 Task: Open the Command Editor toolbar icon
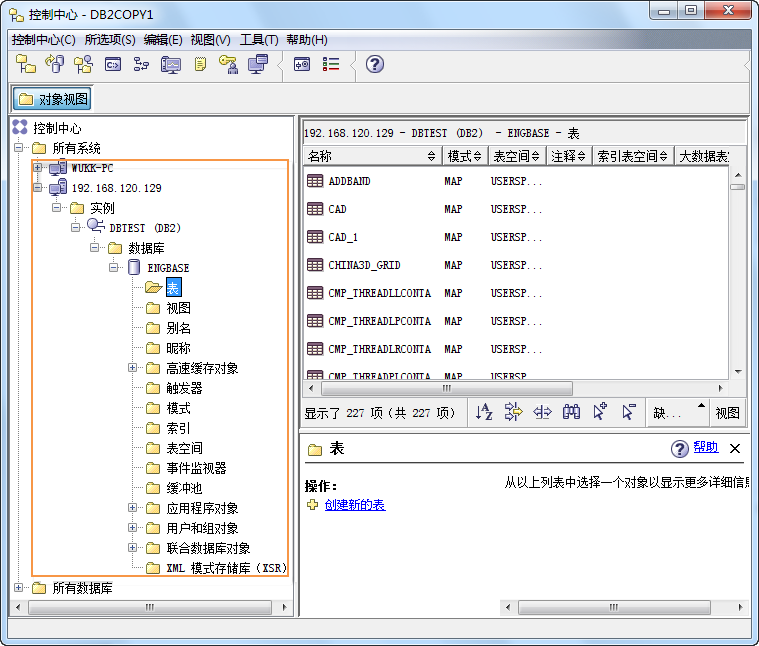pos(113,65)
